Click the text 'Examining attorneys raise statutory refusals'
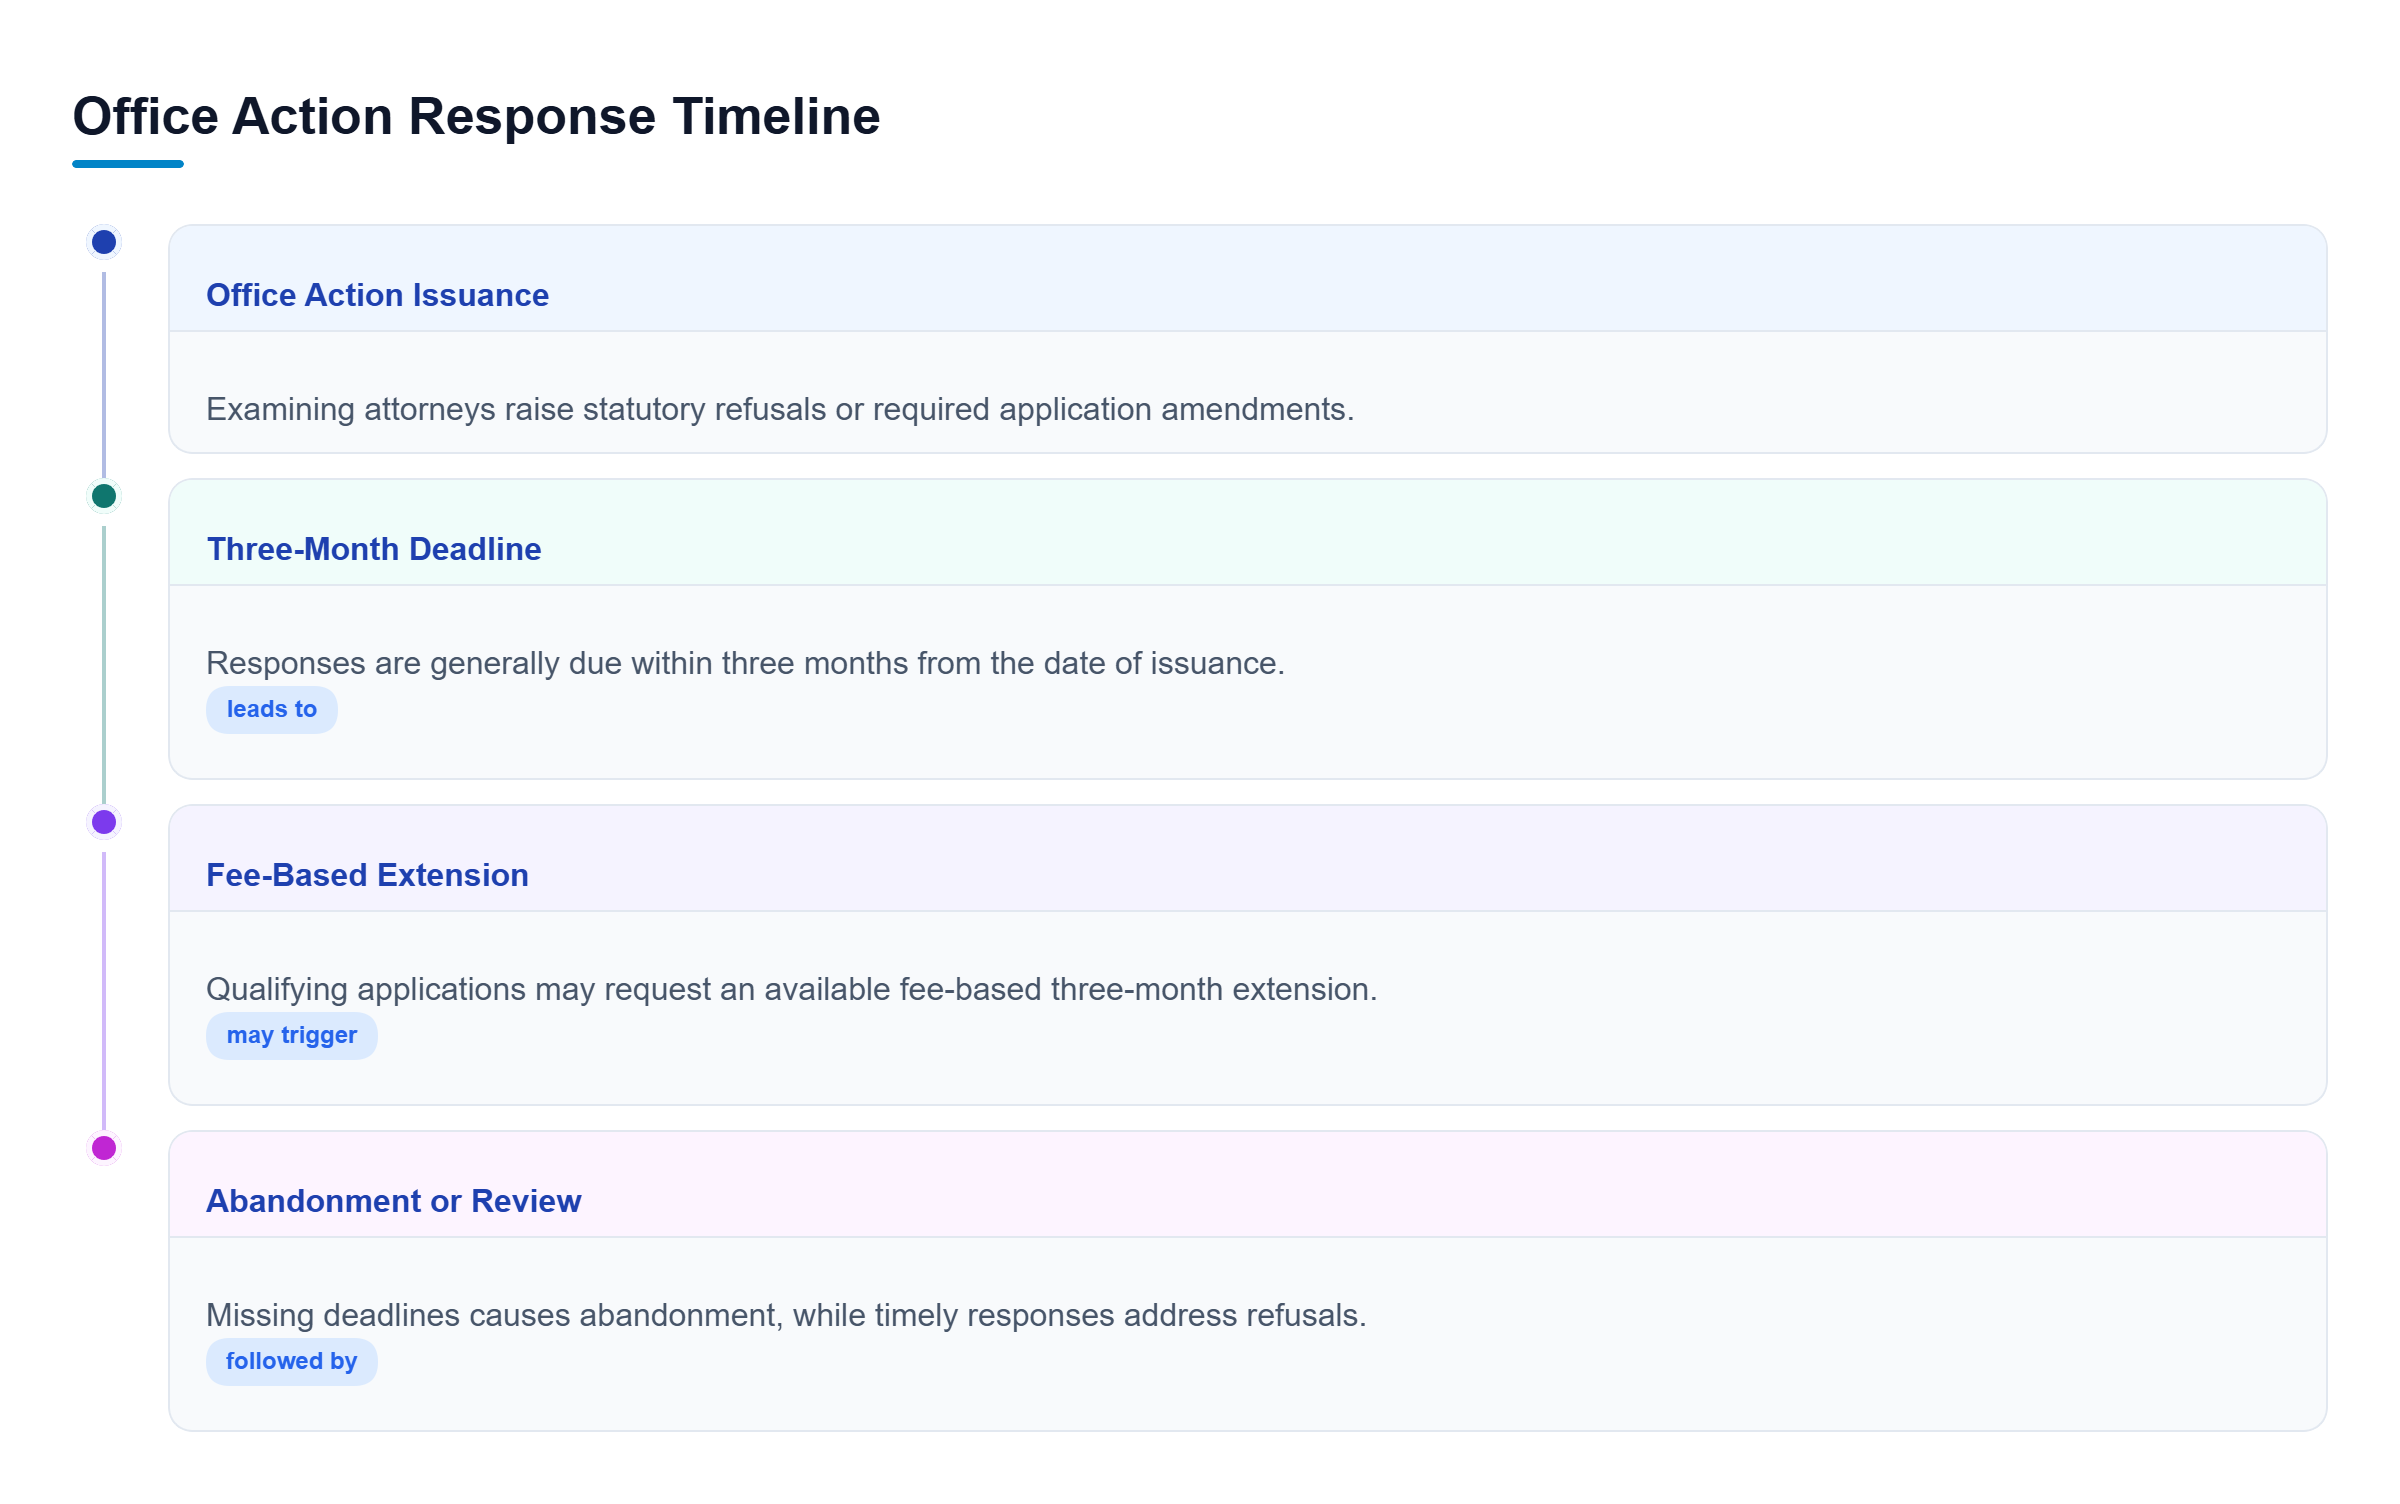Viewport: 2400px width, 1504px height. (516, 409)
